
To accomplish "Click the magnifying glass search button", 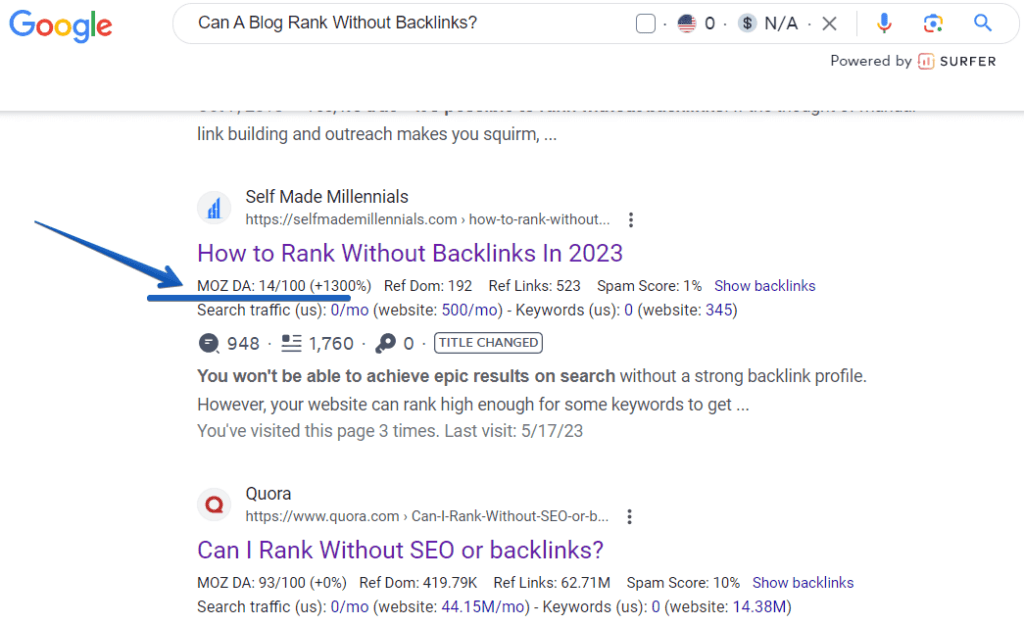I will [983, 23].
